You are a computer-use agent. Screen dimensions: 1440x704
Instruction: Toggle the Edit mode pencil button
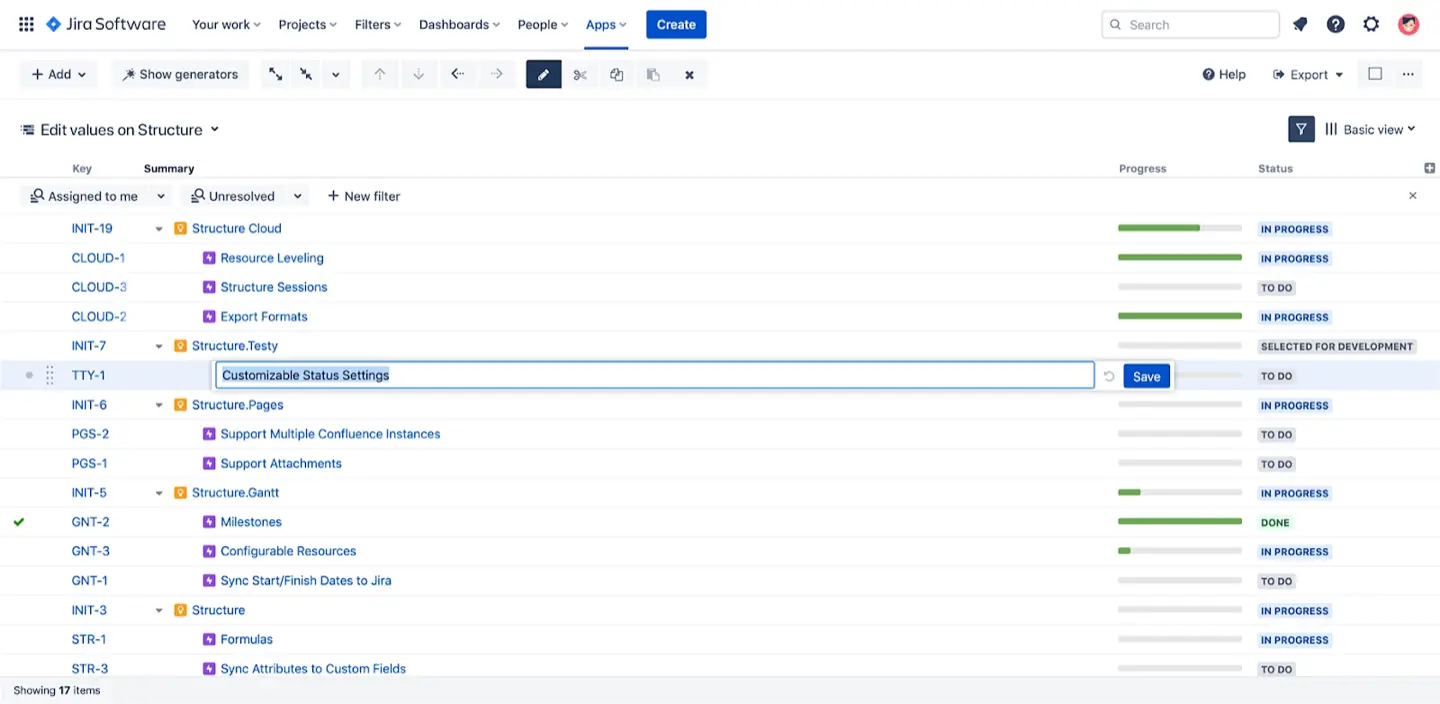click(x=543, y=74)
